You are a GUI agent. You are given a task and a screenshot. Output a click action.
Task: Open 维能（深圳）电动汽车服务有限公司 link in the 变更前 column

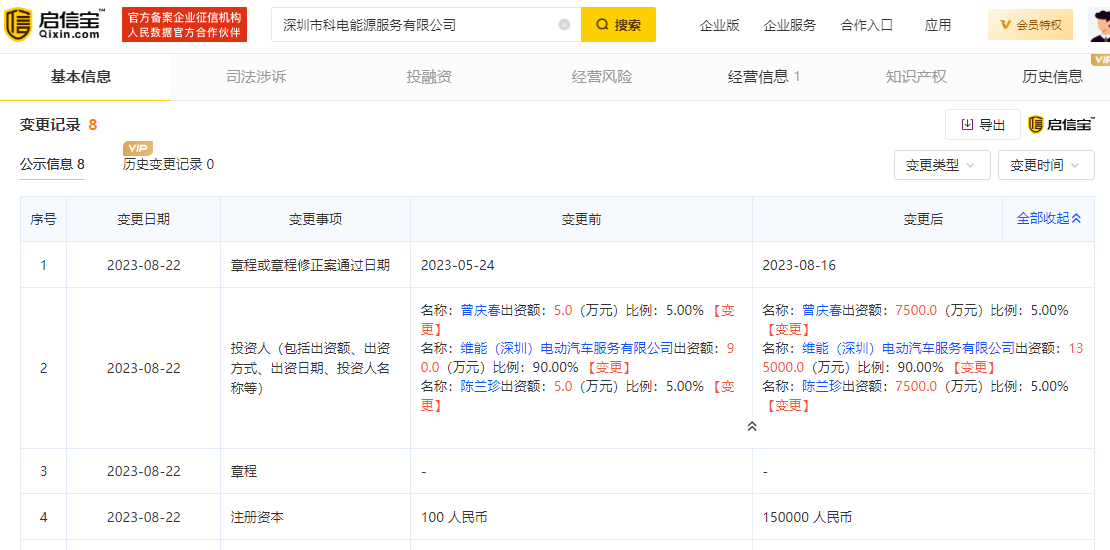566,348
